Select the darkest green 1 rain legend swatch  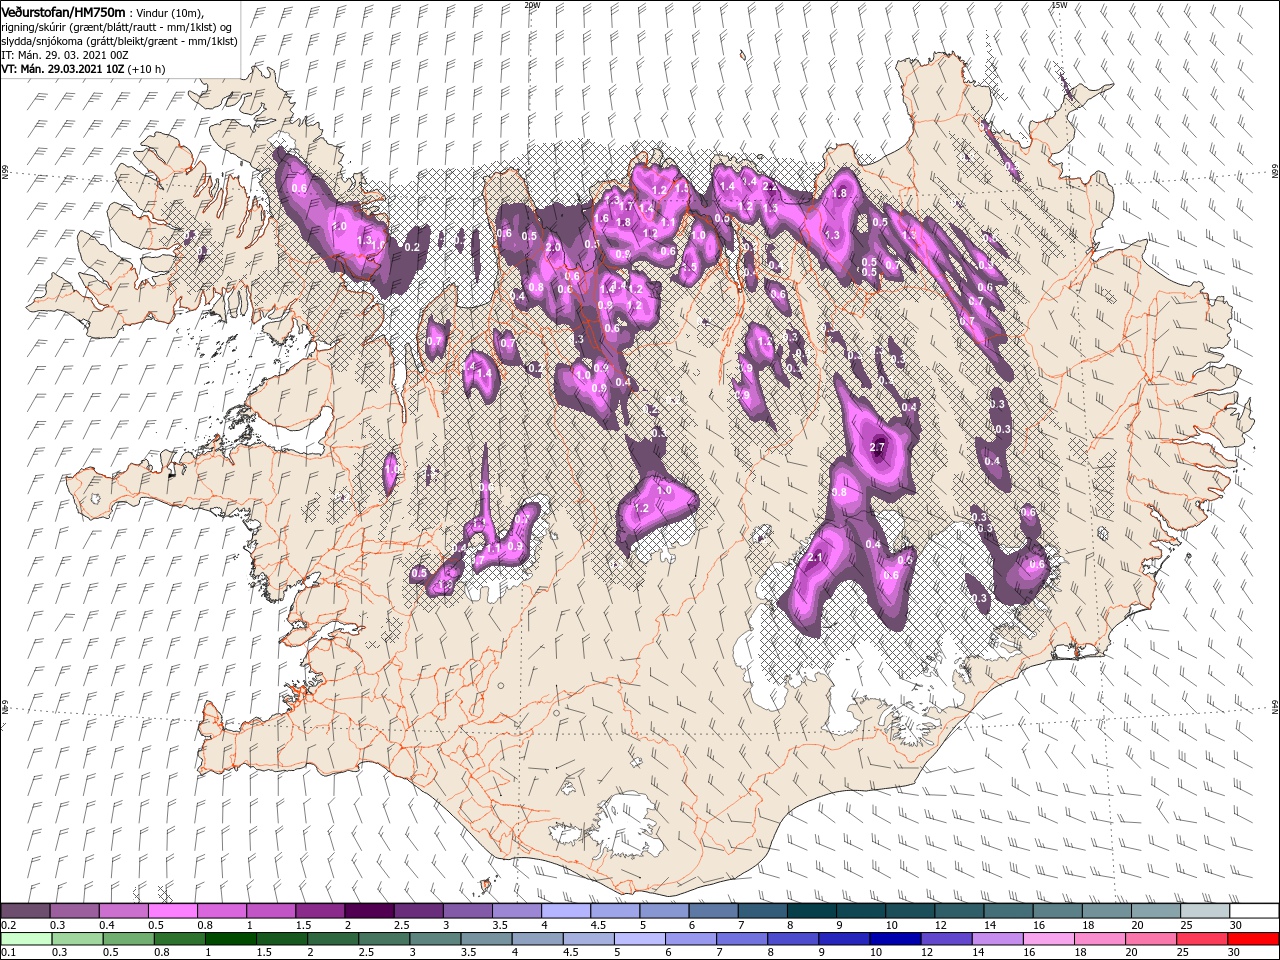pos(230,939)
